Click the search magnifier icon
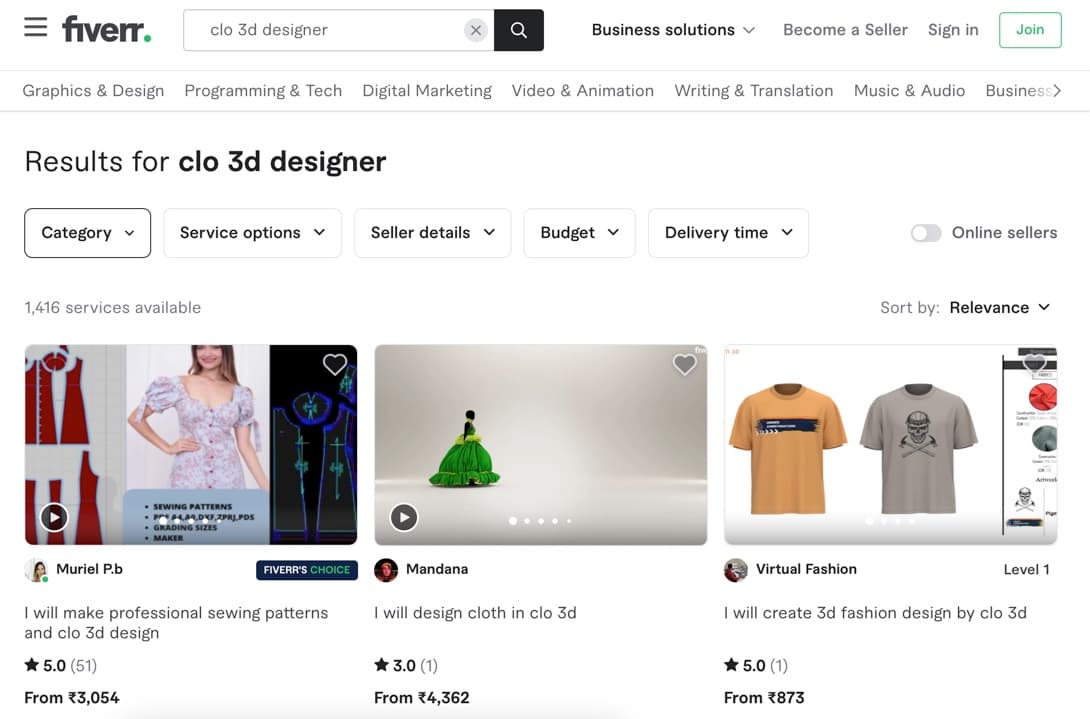Screen dimensions: 1090x719 pyautogui.click(x=518, y=31)
